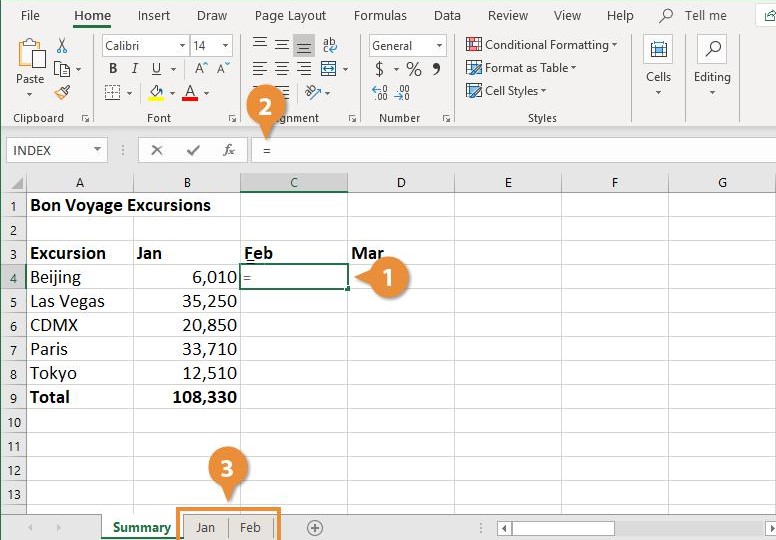Click the Format Painter brush icon
Image resolution: width=776 pixels, height=540 pixels.
(62, 92)
